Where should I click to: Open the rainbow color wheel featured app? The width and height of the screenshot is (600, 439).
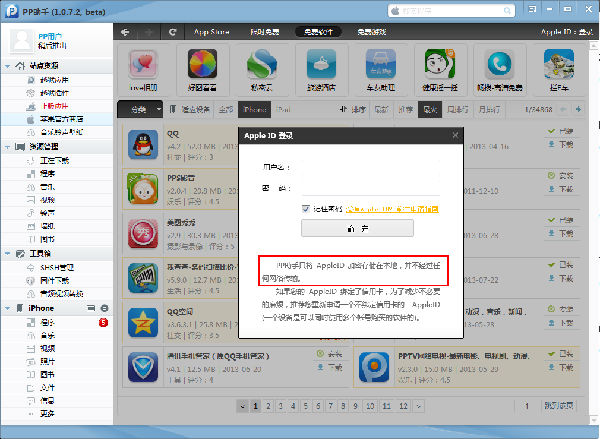coord(202,64)
